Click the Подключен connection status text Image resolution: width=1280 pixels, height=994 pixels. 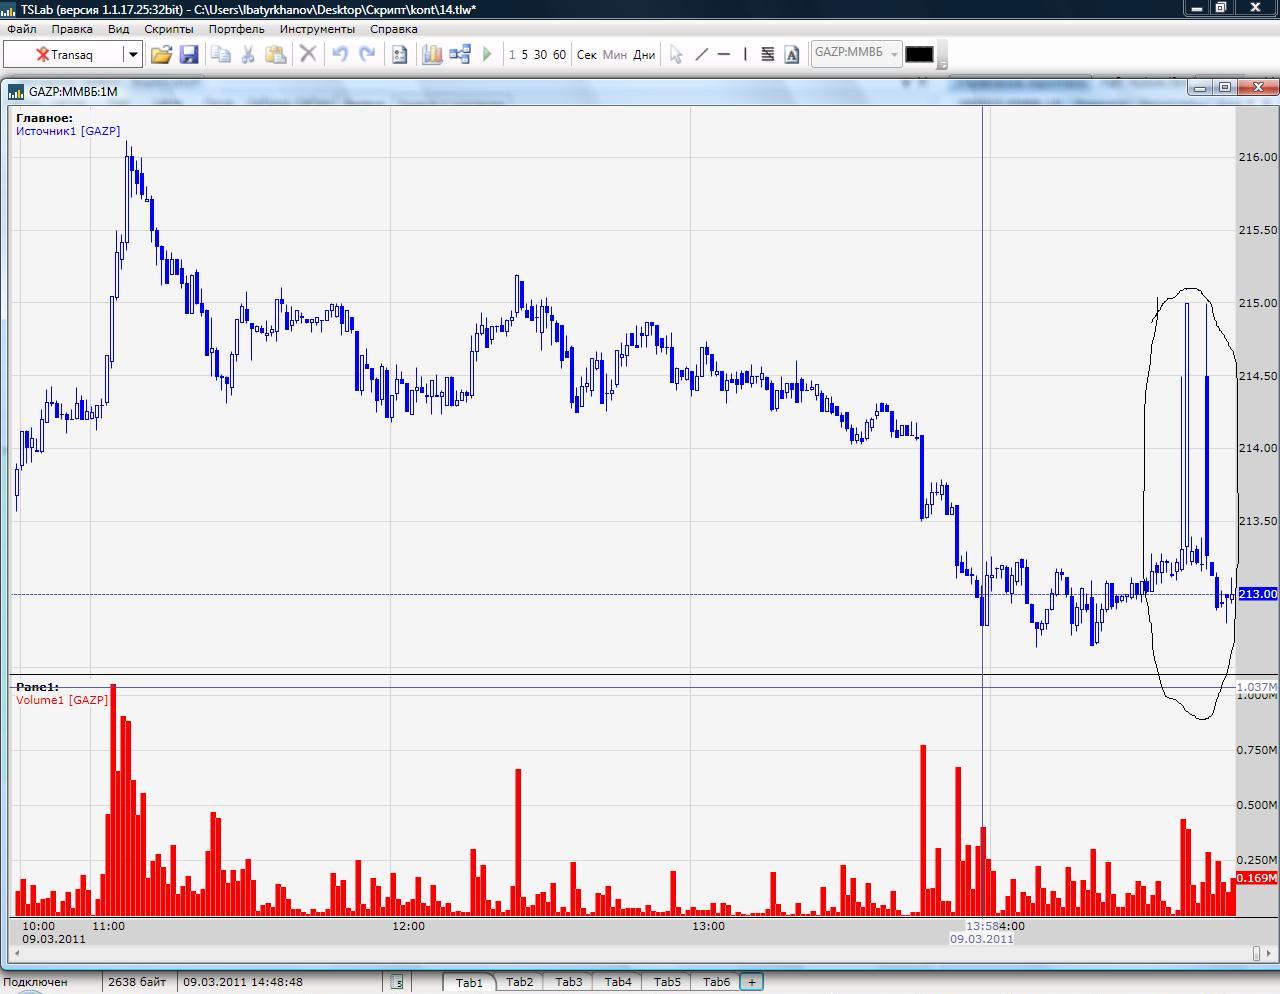pyautogui.click(x=36, y=982)
